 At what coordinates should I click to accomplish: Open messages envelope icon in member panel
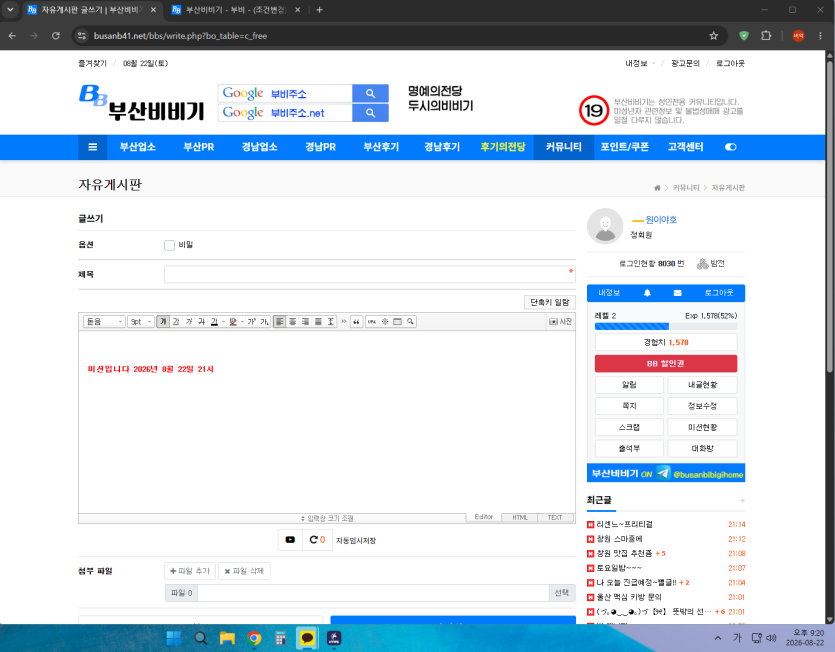677,293
